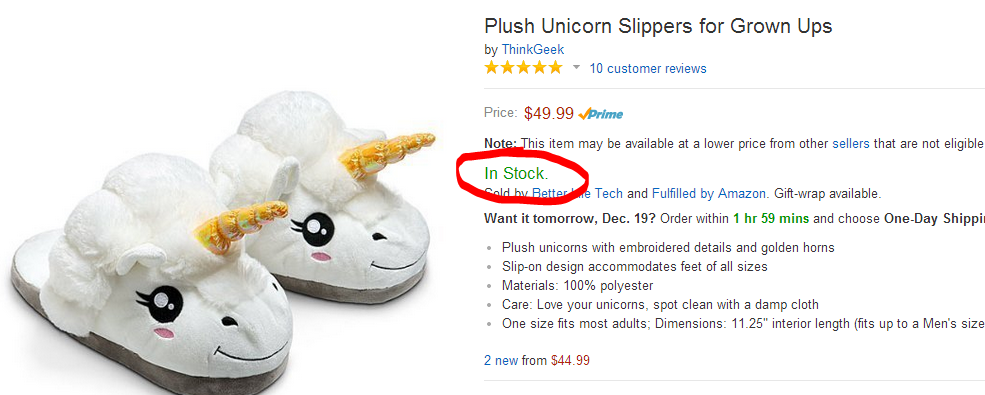Click the golden horn on rear slipper
The width and height of the screenshot is (985, 395).
[x=391, y=155]
